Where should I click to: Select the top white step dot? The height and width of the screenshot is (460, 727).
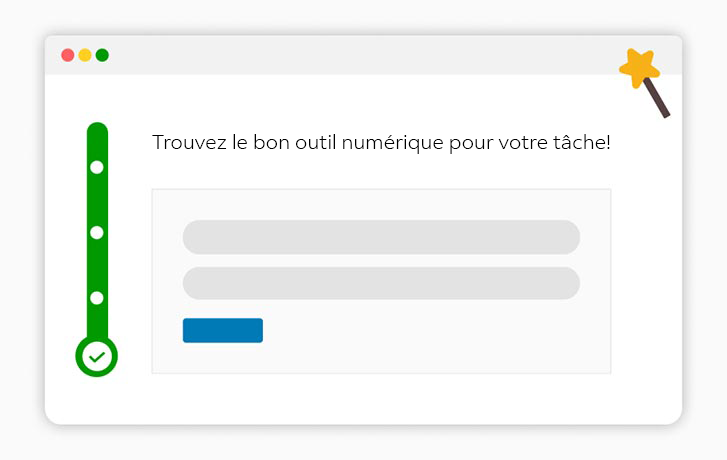click(97, 167)
